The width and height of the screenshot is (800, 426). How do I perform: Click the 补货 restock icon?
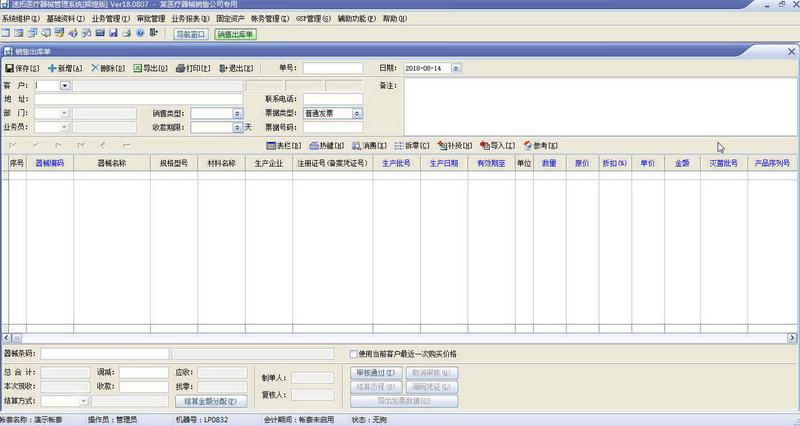(442, 145)
